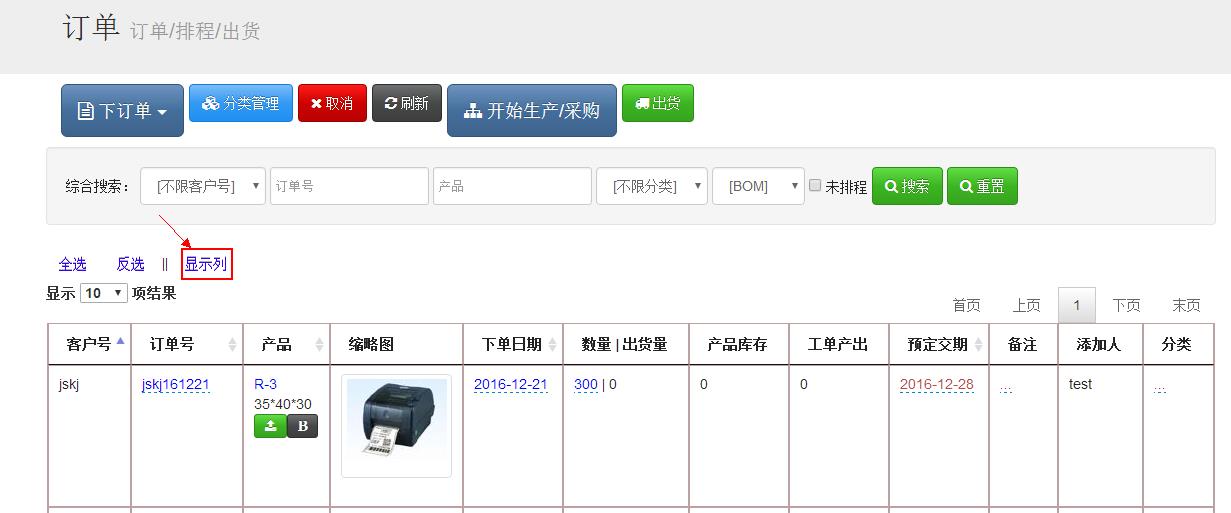Expand the 不限分类 dropdown
This screenshot has width=1231, height=513.
pyautogui.click(x=651, y=186)
